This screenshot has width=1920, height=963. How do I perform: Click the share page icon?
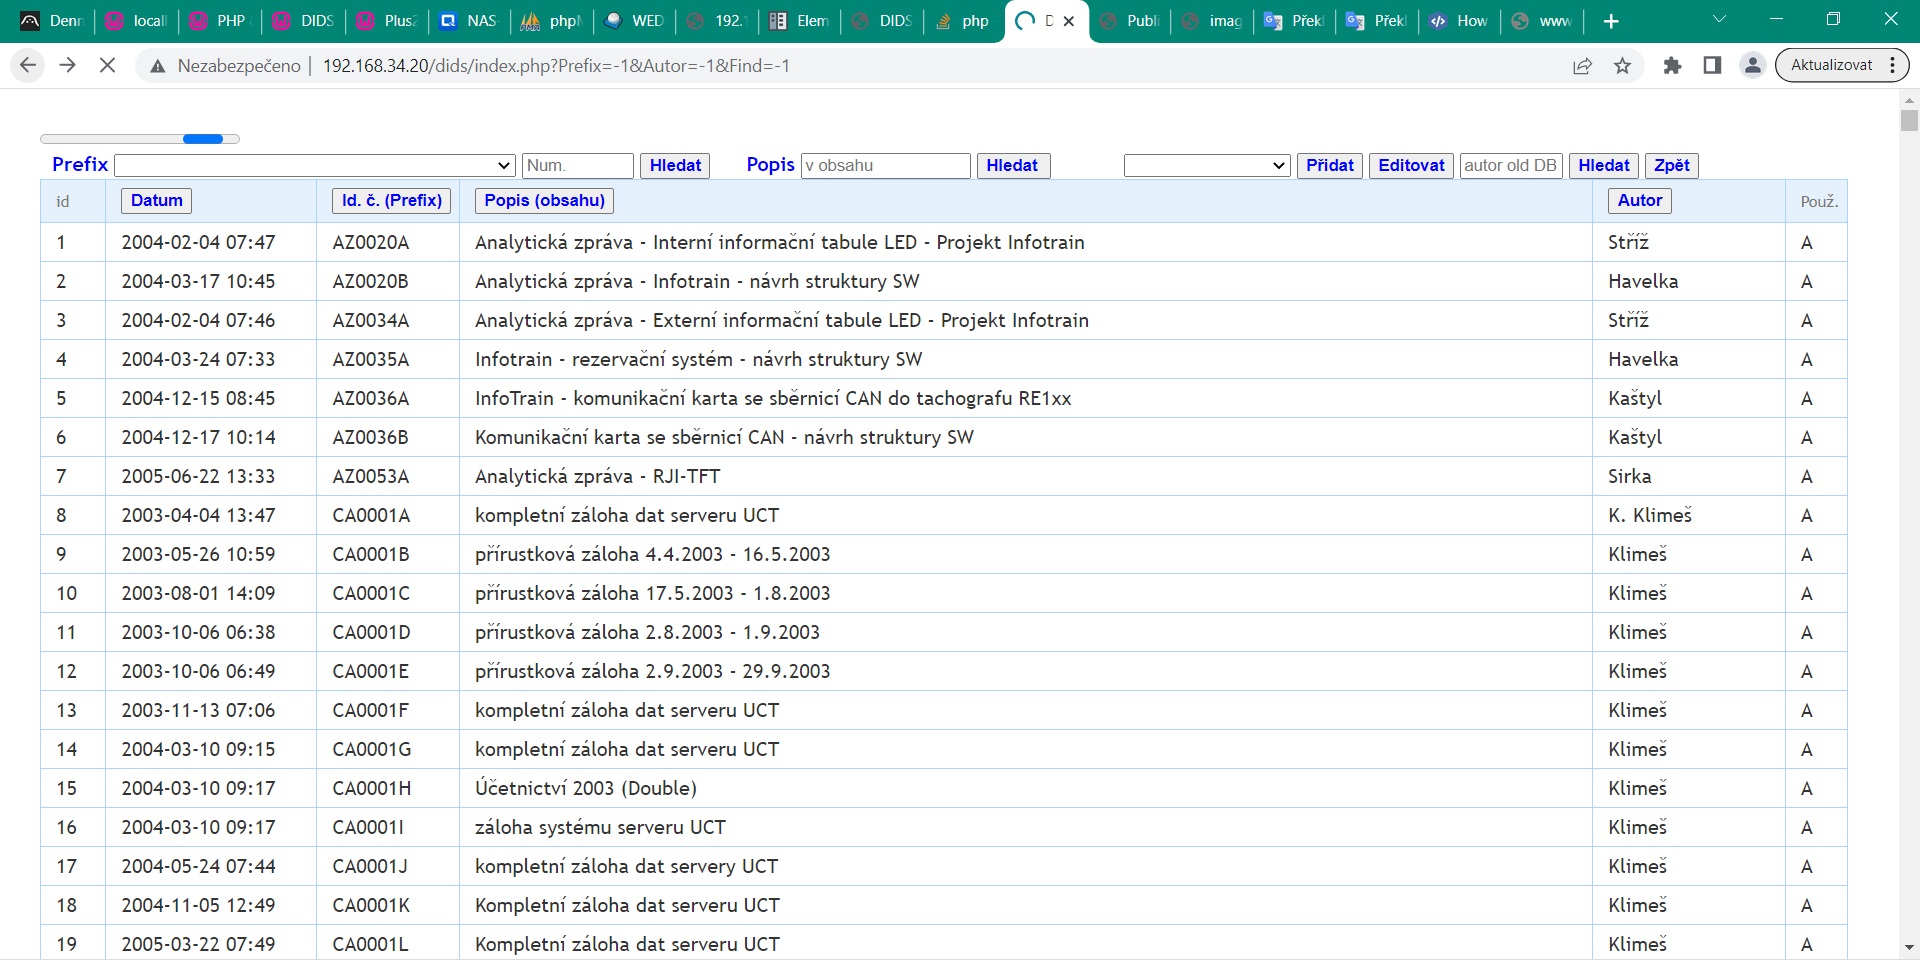[x=1582, y=66]
